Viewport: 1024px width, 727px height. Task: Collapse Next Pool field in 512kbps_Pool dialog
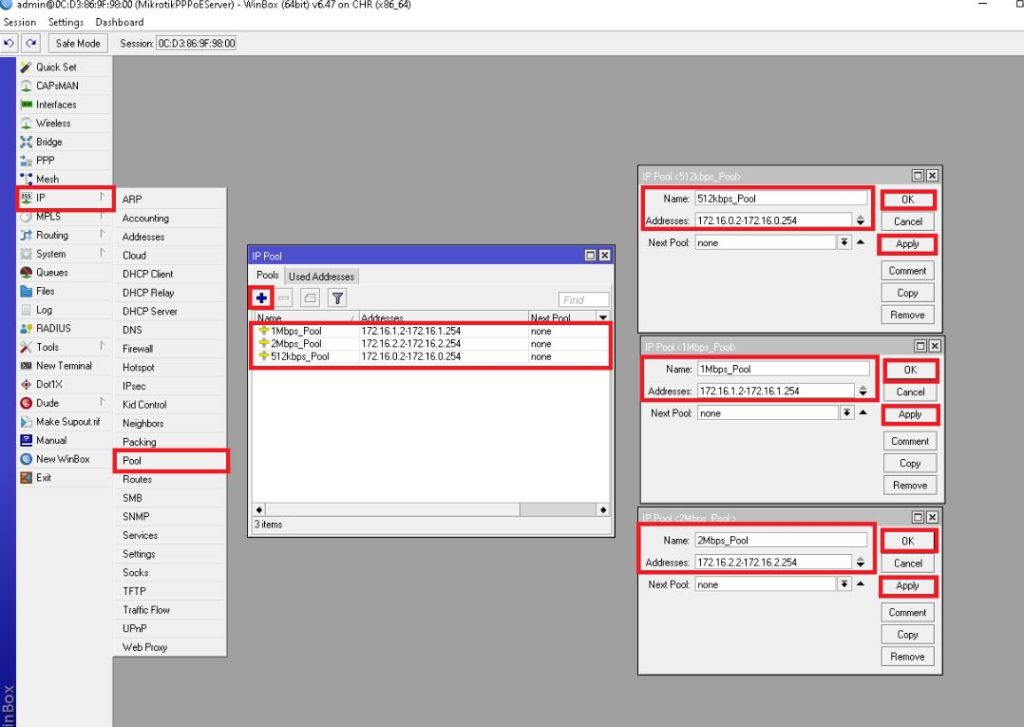tap(861, 242)
